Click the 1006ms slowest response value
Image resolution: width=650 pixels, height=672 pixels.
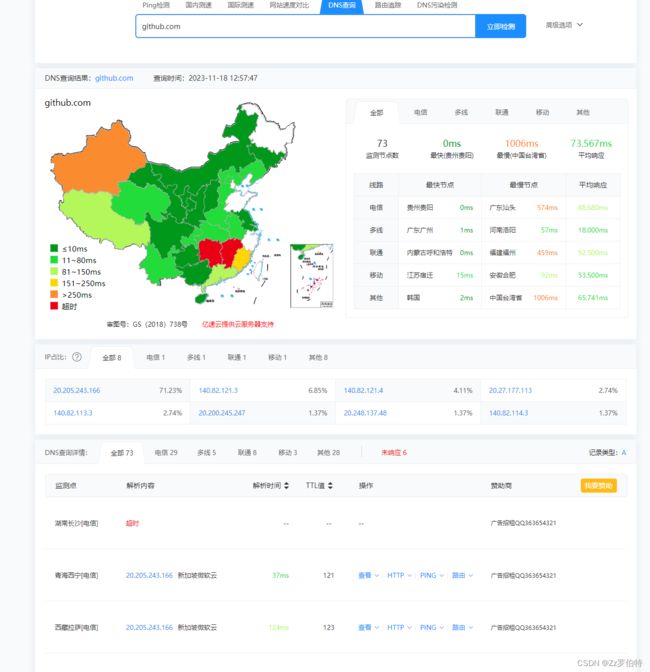tap(521, 143)
